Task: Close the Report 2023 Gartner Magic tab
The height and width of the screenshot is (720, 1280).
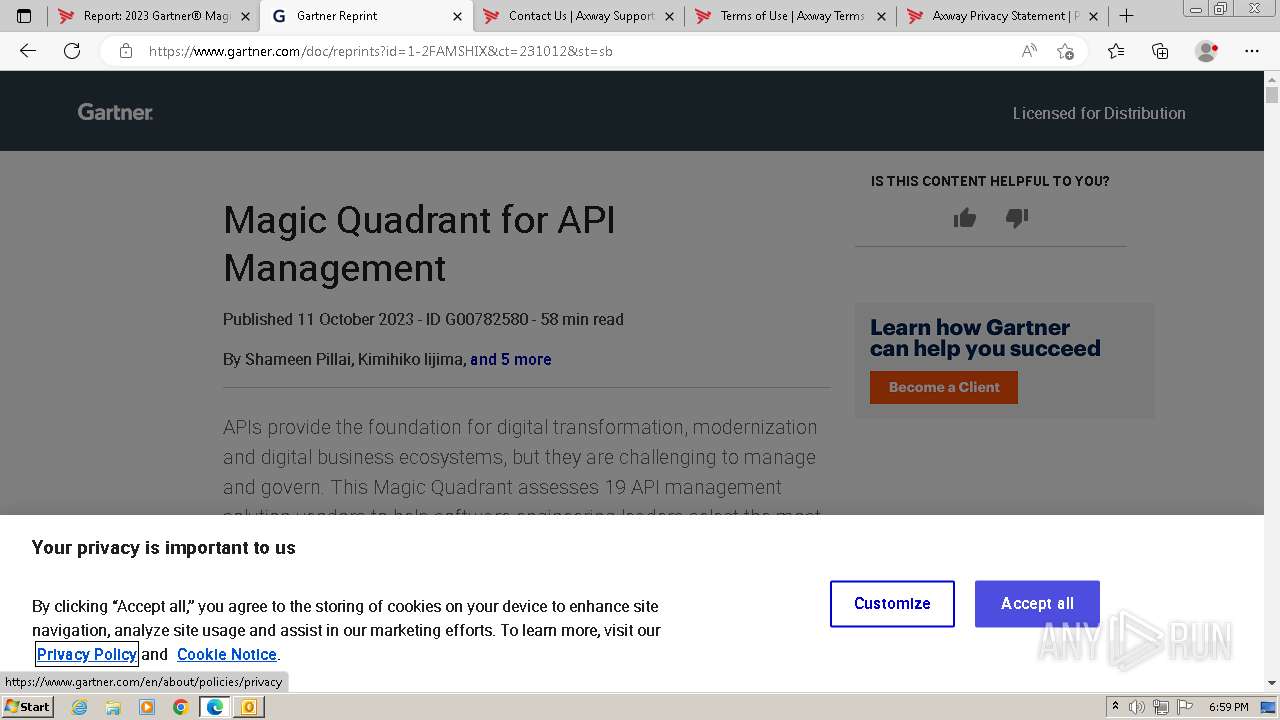Action: (245, 16)
